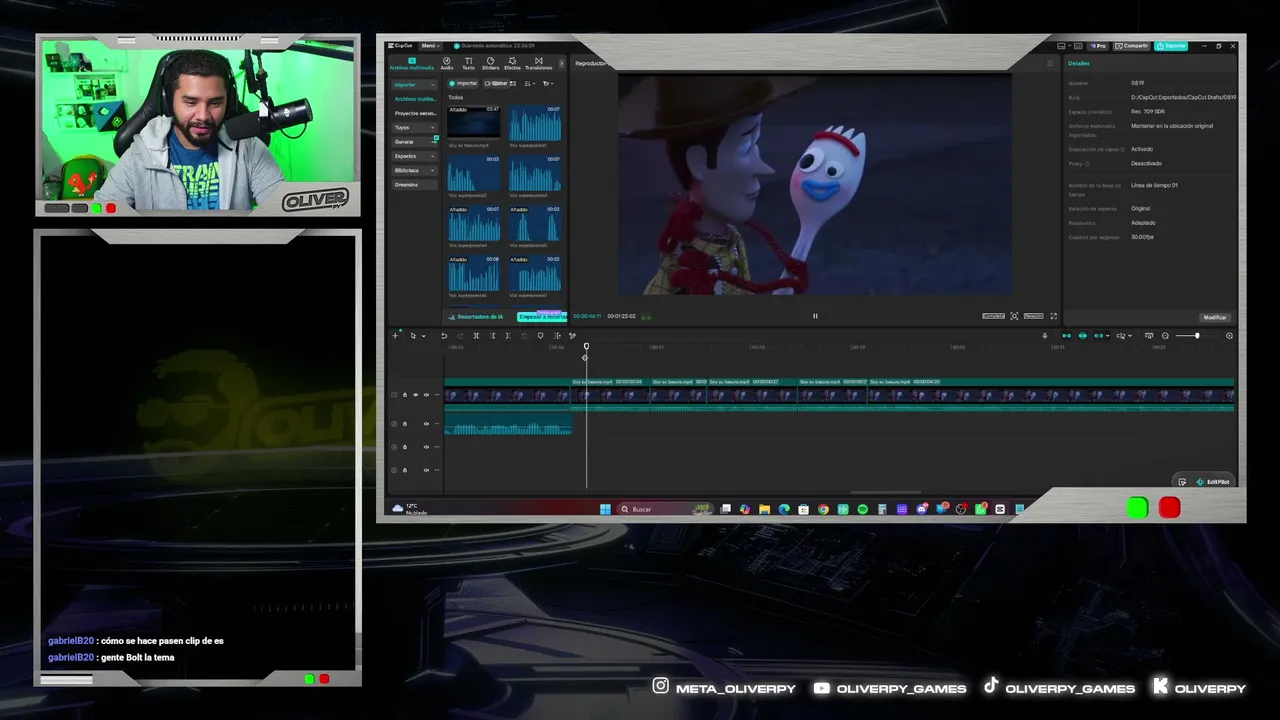1280x720 pixels.
Task: Open the CapCut Menú dropdown
Action: (430, 45)
